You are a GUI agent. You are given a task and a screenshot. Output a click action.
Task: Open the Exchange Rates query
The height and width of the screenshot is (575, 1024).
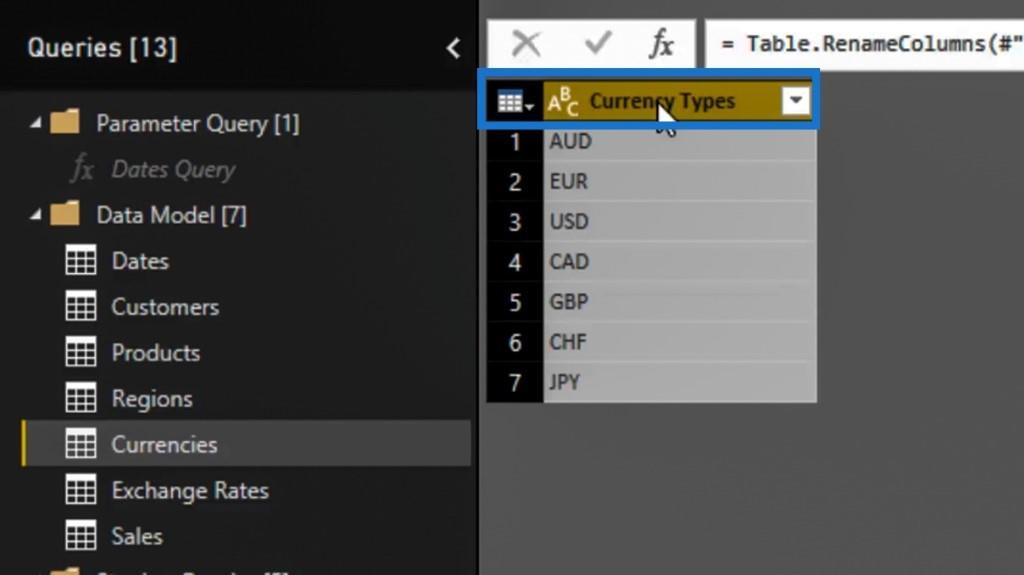(x=189, y=491)
